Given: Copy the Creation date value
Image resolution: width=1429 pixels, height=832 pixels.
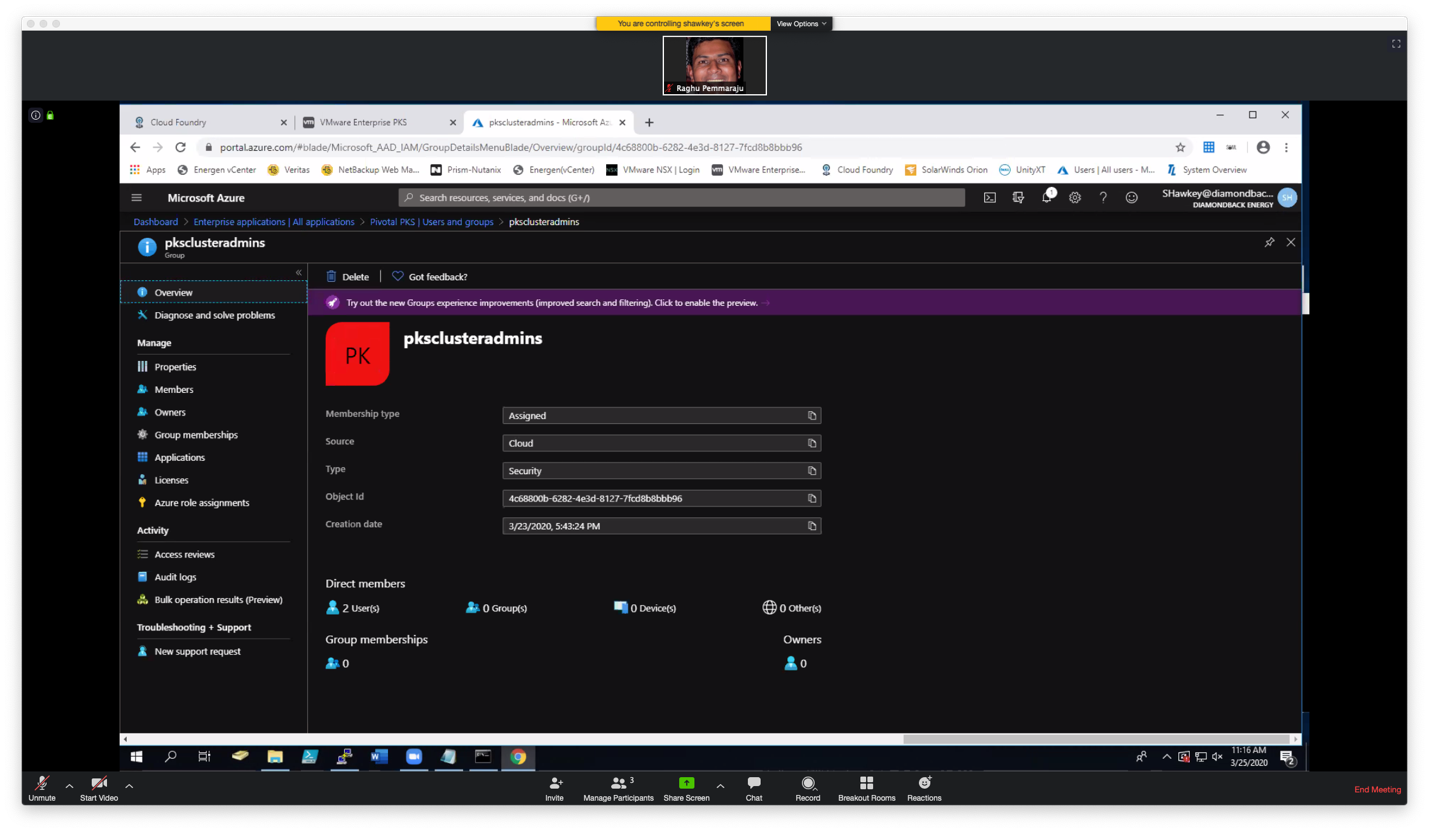Looking at the screenshot, I should 812,526.
